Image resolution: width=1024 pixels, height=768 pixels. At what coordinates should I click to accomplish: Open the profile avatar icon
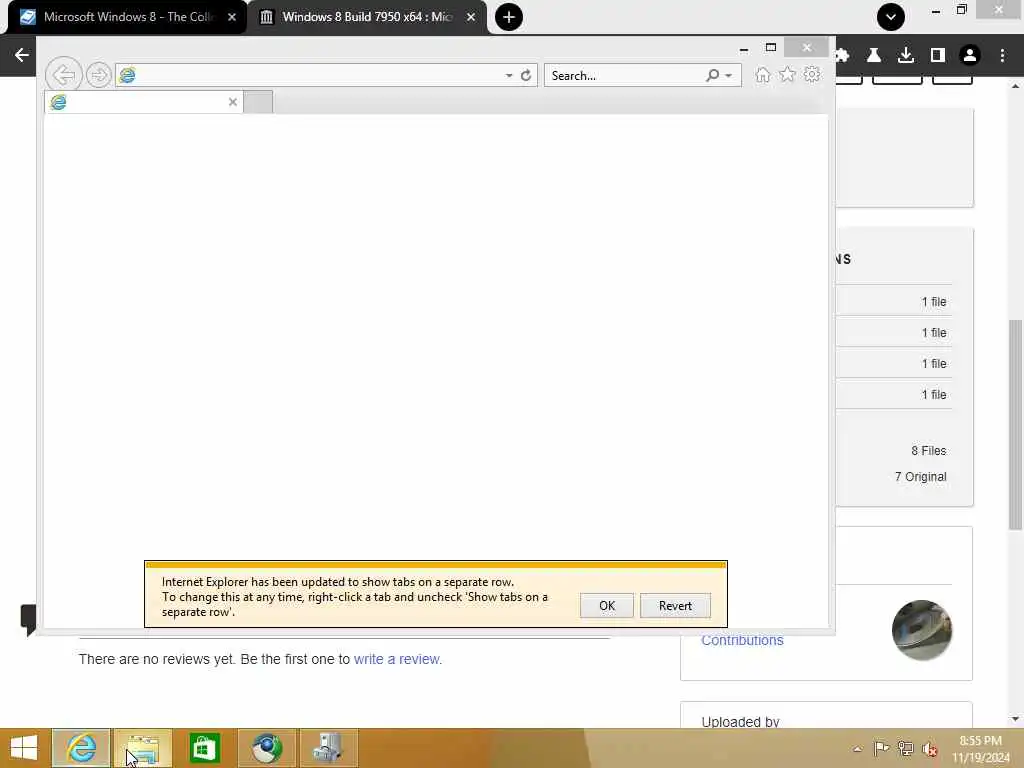click(970, 55)
